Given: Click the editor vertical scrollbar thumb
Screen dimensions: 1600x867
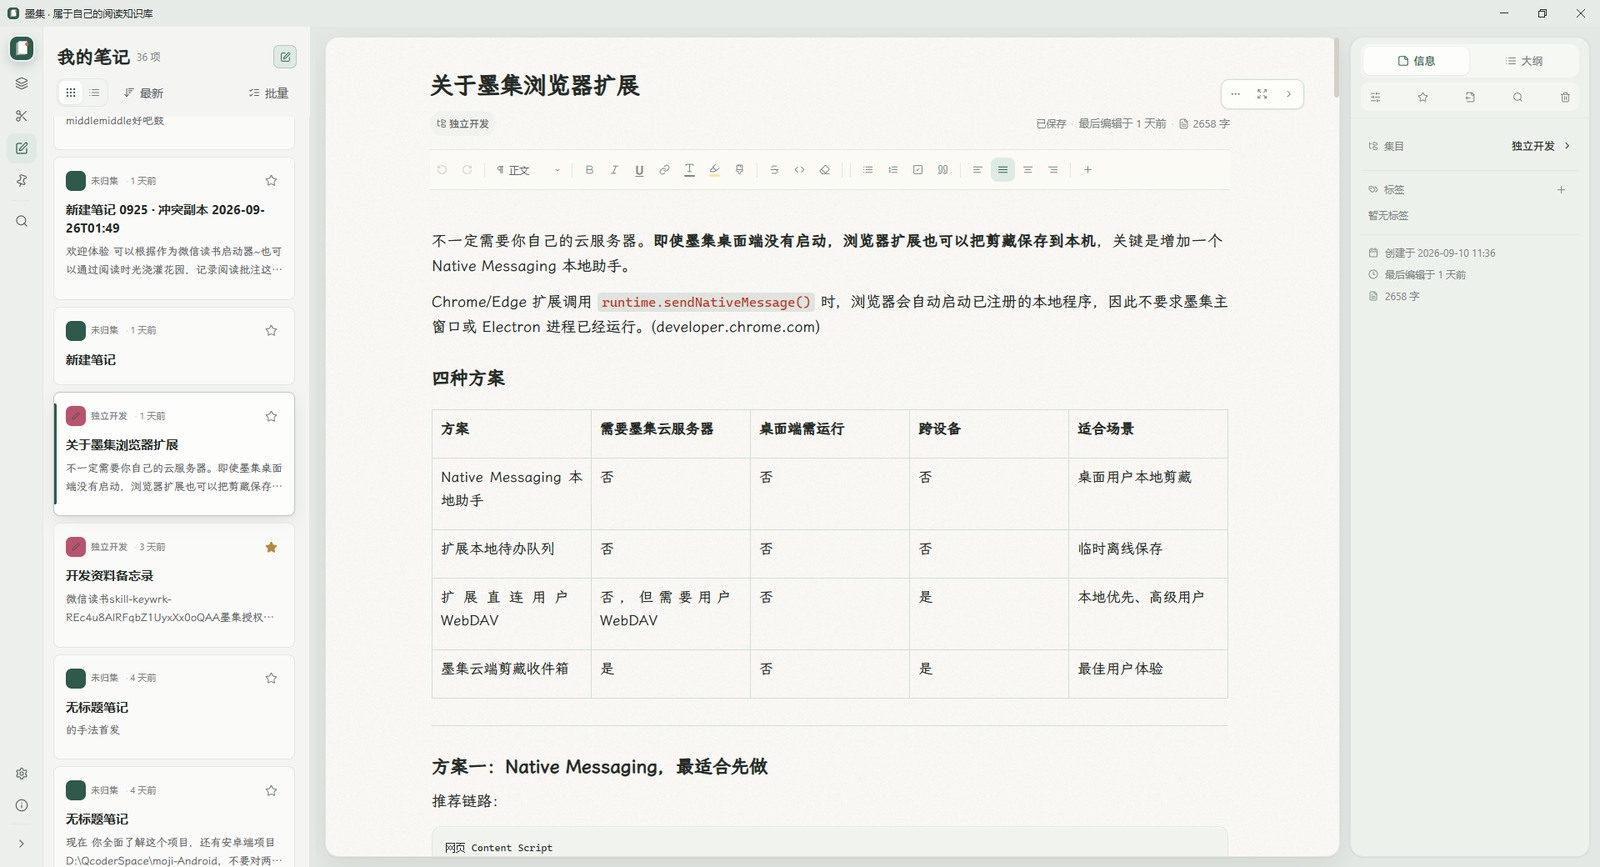Looking at the screenshot, I should click(x=1336, y=68).
